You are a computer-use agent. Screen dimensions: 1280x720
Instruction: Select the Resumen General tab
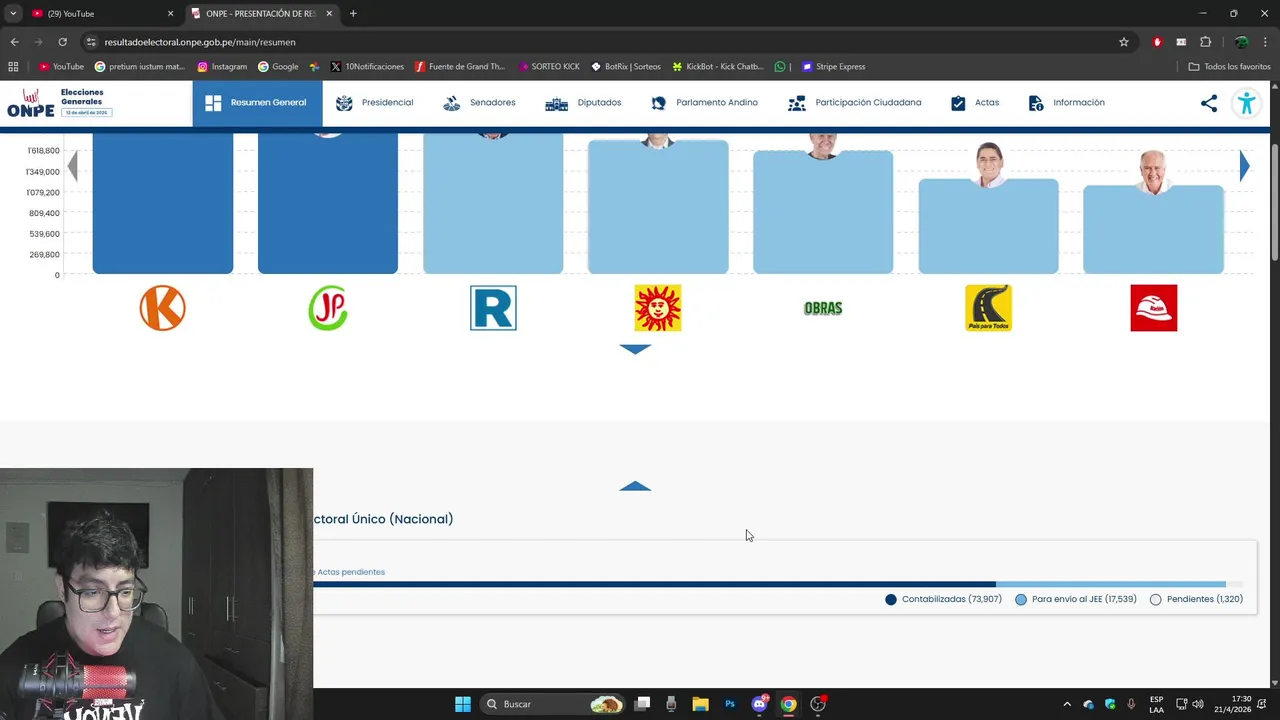257,103
